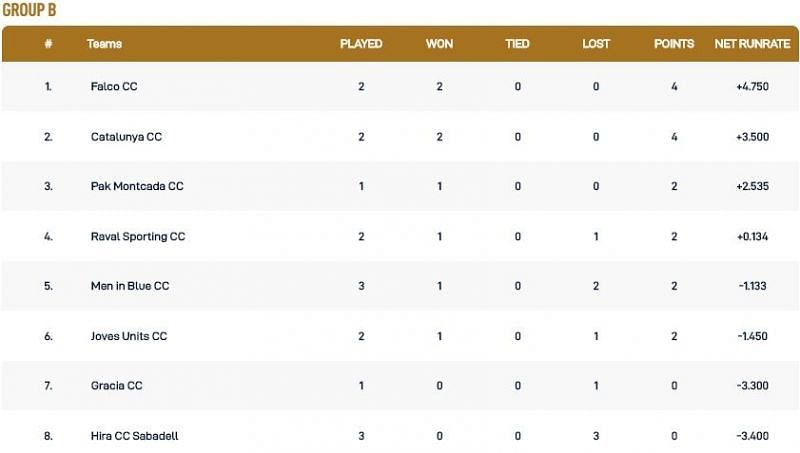This screenshot has width=800, height=453.
Task: Select the Joves Units CC team
Action: point(129,336)
